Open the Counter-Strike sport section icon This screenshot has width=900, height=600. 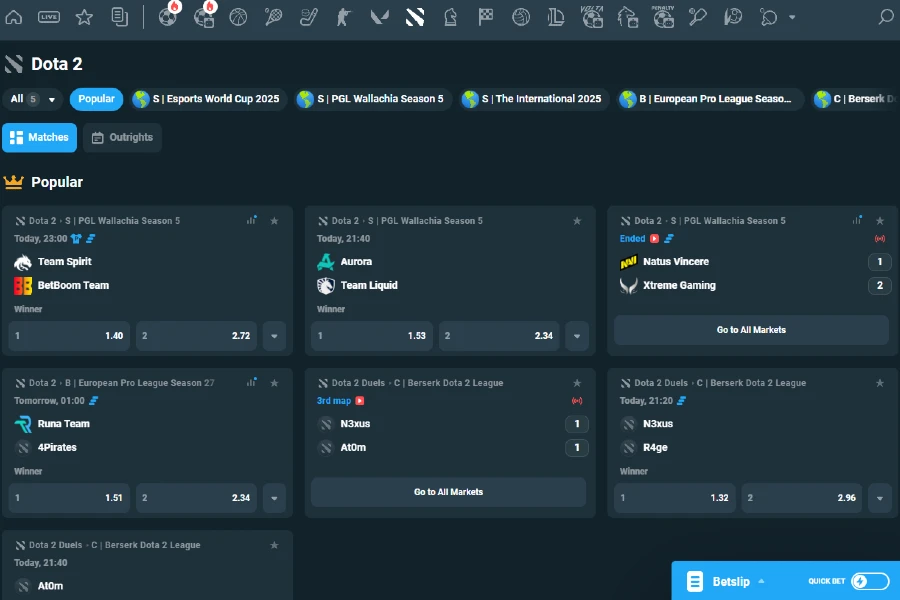[x=344, y=16]
